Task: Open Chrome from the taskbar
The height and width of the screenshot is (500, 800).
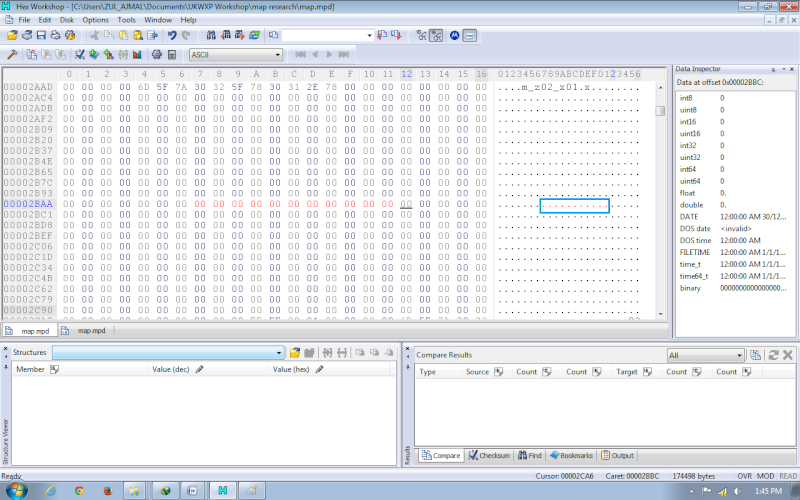Action: tap(79, 491)
